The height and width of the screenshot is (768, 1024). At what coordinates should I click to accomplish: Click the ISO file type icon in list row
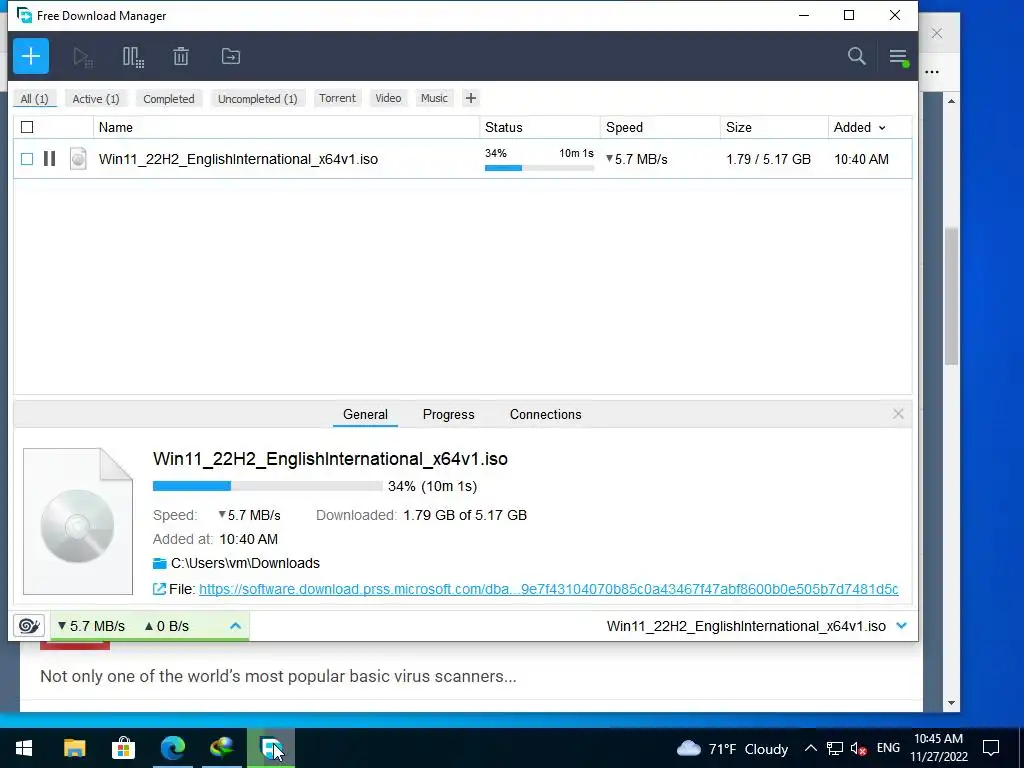click(x=78, y=159)
